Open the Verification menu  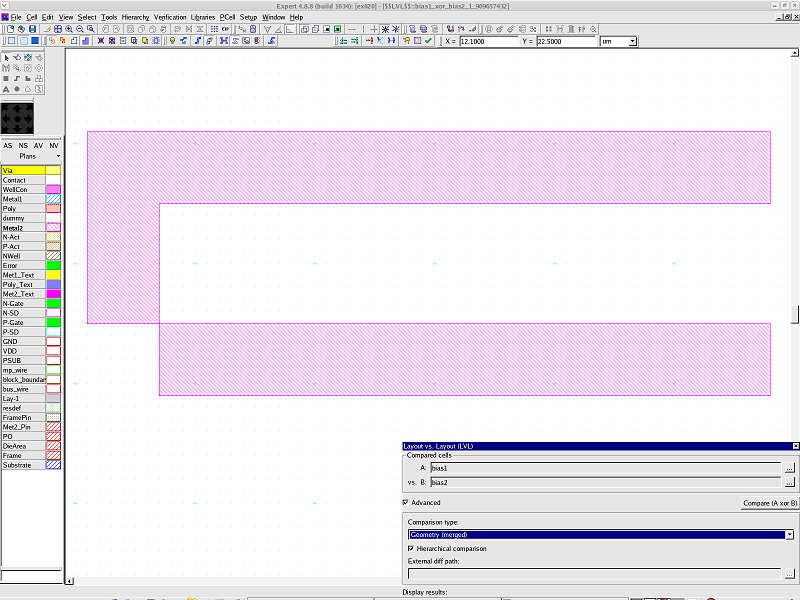(x=169, y=17)
